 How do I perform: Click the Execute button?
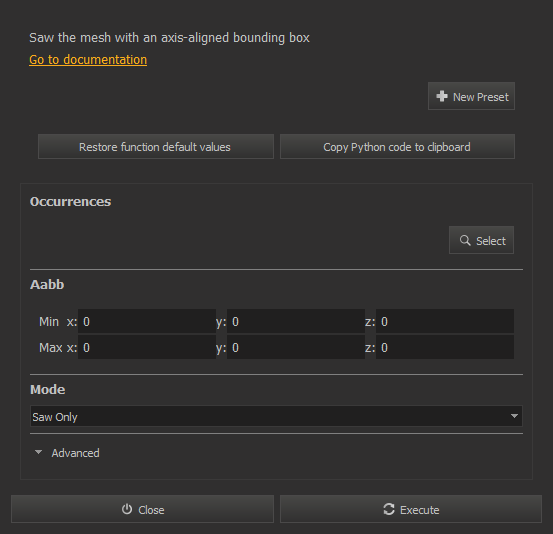tap(411, 509)
